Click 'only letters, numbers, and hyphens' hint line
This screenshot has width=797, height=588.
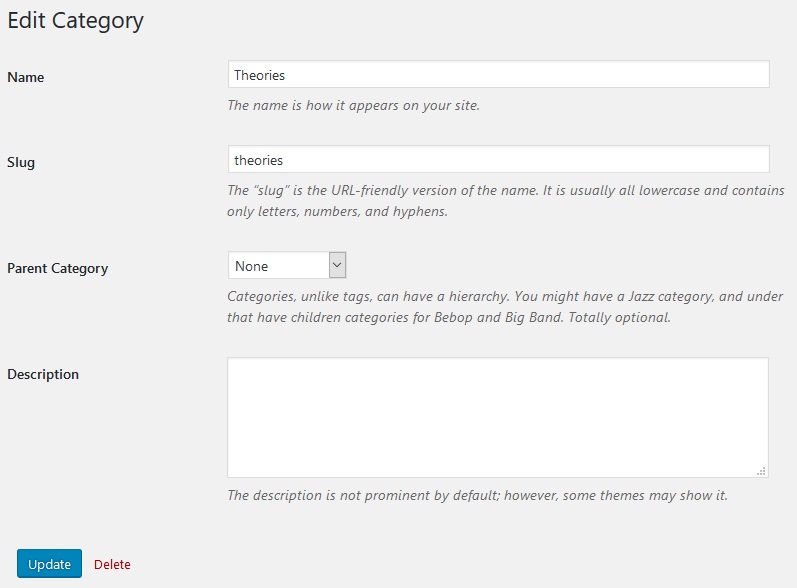coord(337,211)
